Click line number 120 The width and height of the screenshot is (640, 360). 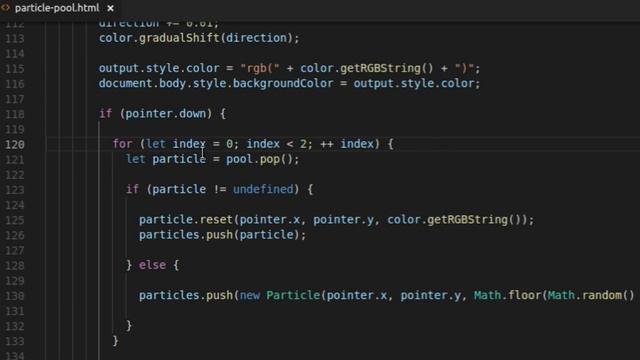[15, 144]
